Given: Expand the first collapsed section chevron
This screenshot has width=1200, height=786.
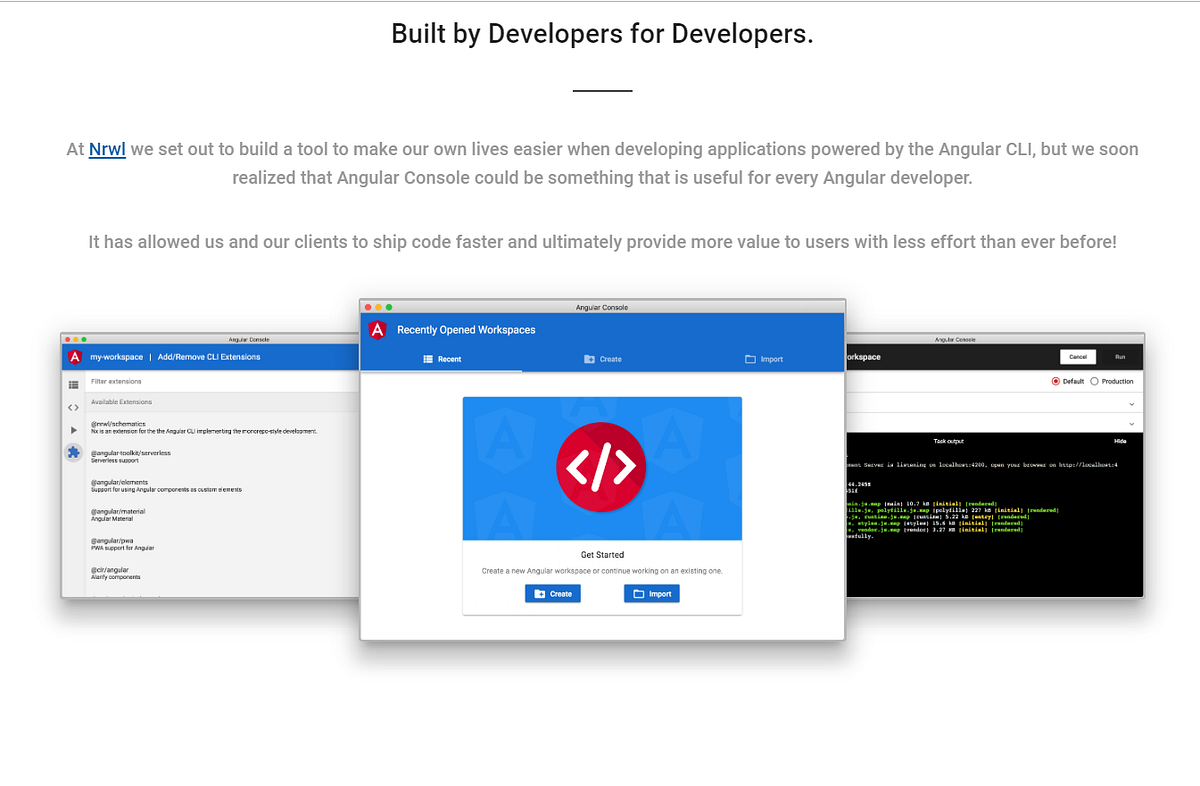Looking at the screenshot, I should (1131, 404).
